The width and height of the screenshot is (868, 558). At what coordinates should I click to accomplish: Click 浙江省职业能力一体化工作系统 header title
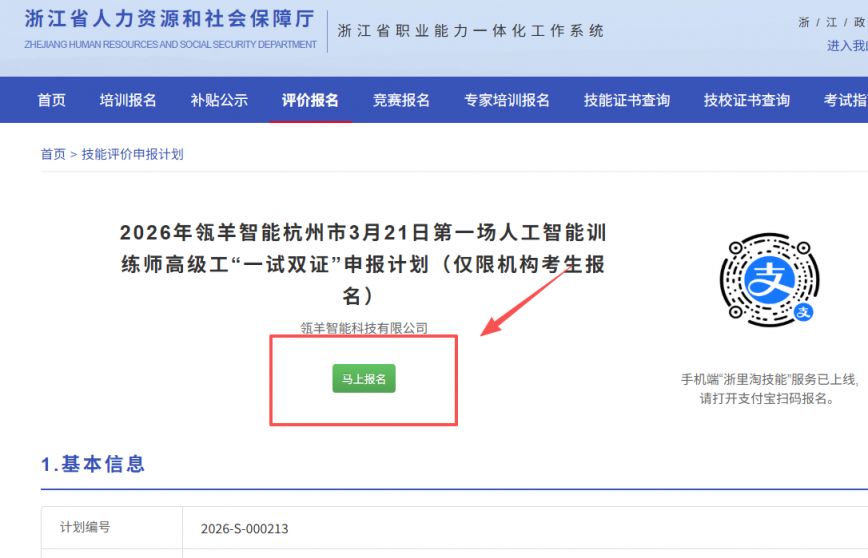tap(470, 31)
